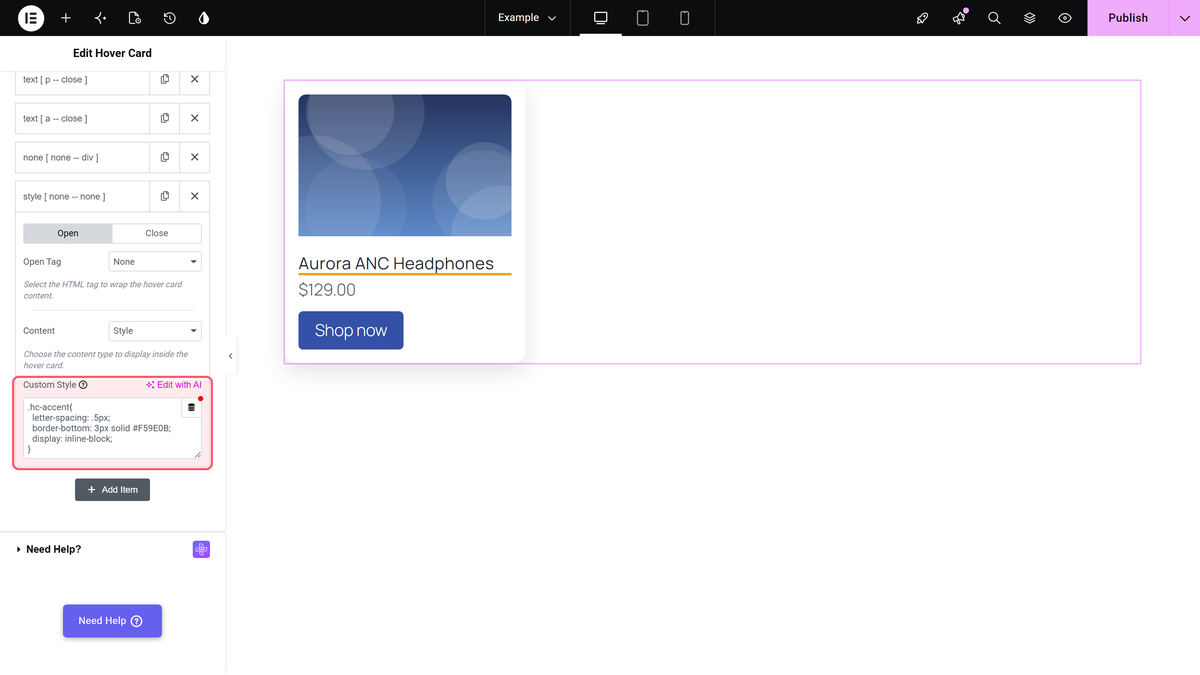Viewport: 1200px width, 675px height.
Task: Expand the 'none [ none -- div ]' item
Action: tap(82, 157)
